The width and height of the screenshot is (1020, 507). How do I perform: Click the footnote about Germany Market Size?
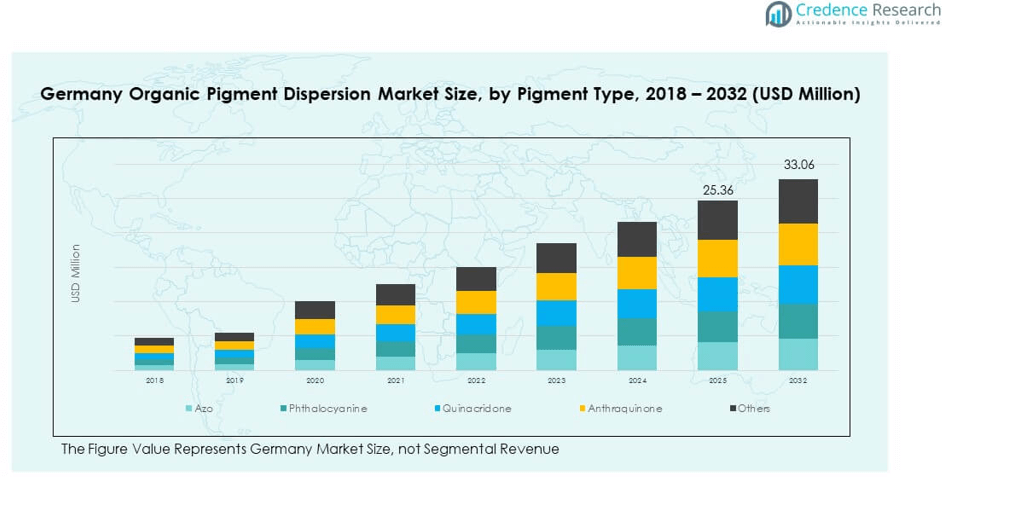310,449
